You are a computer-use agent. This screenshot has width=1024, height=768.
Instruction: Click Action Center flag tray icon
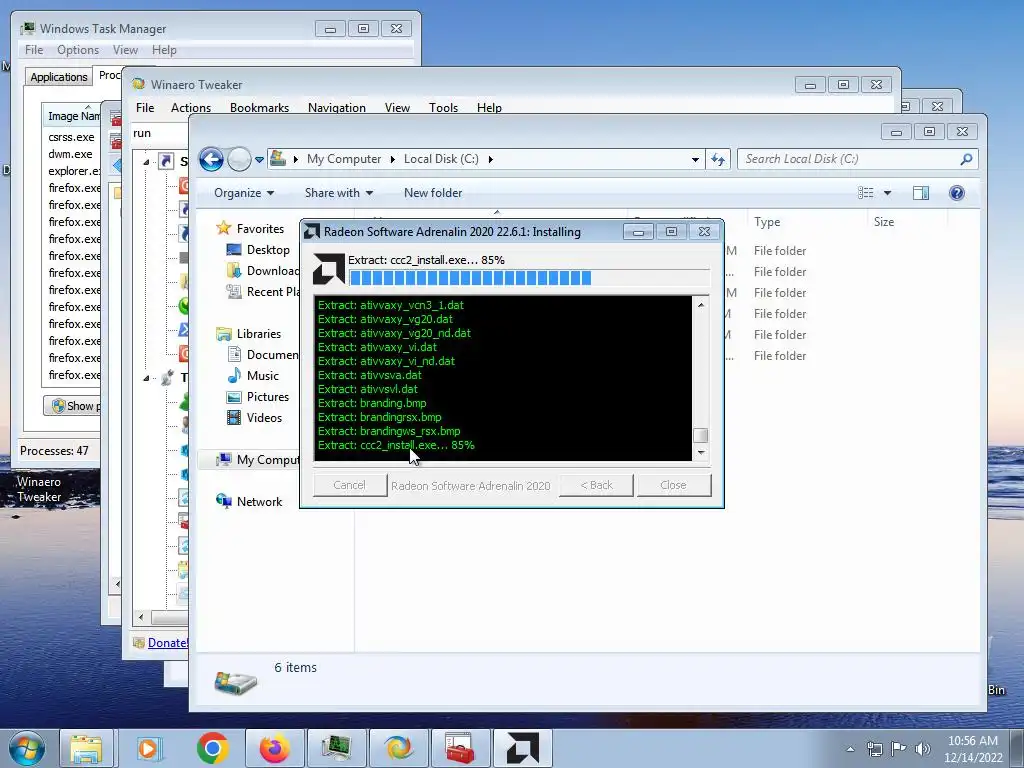(899, 749)
